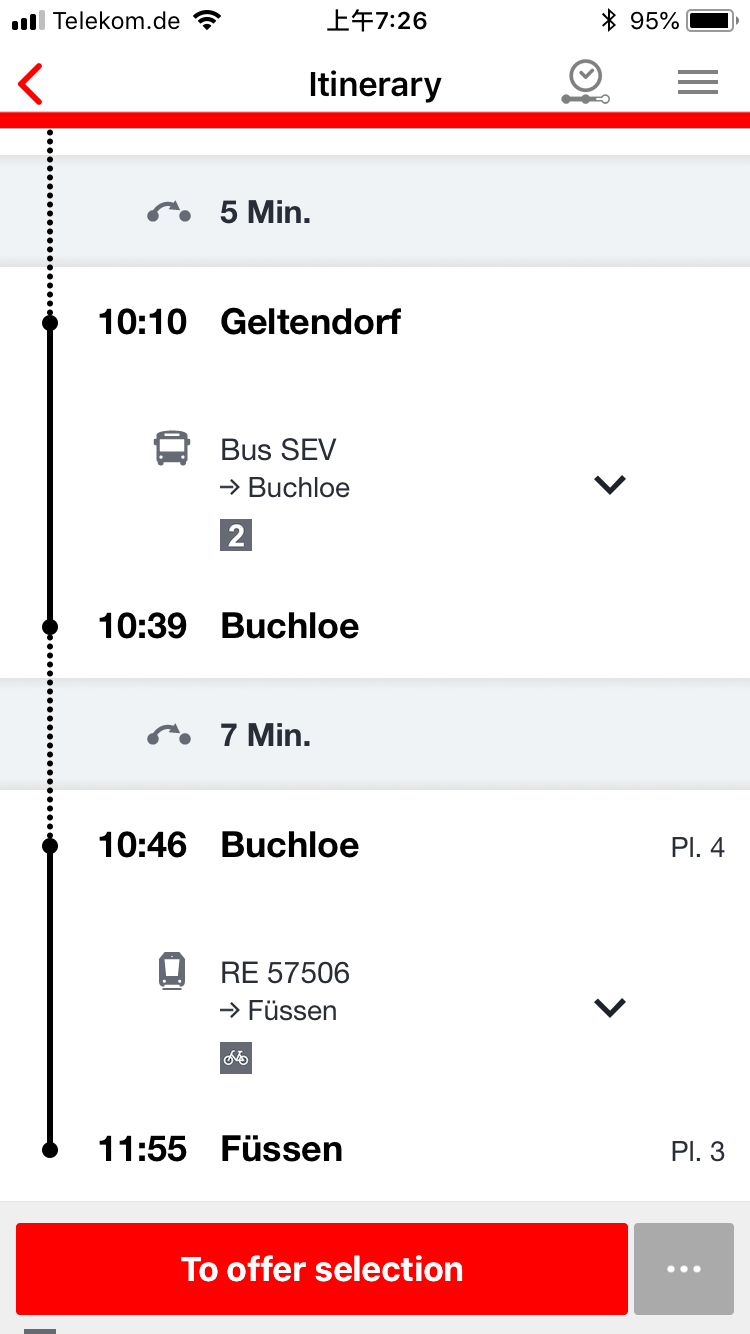Image resolution: width=750 pixels, height=1334 pixels.
Task: Tap the 7 Min. transfer walk icon
Action: (168, 736)
